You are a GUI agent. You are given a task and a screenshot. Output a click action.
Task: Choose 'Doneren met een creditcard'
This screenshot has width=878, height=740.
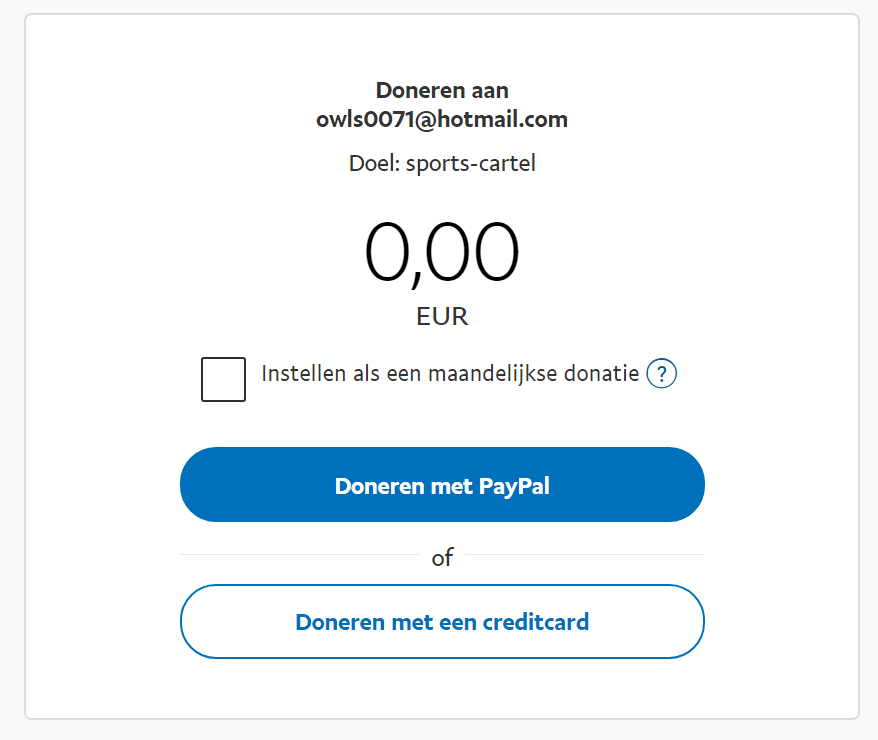pos(442,622)
